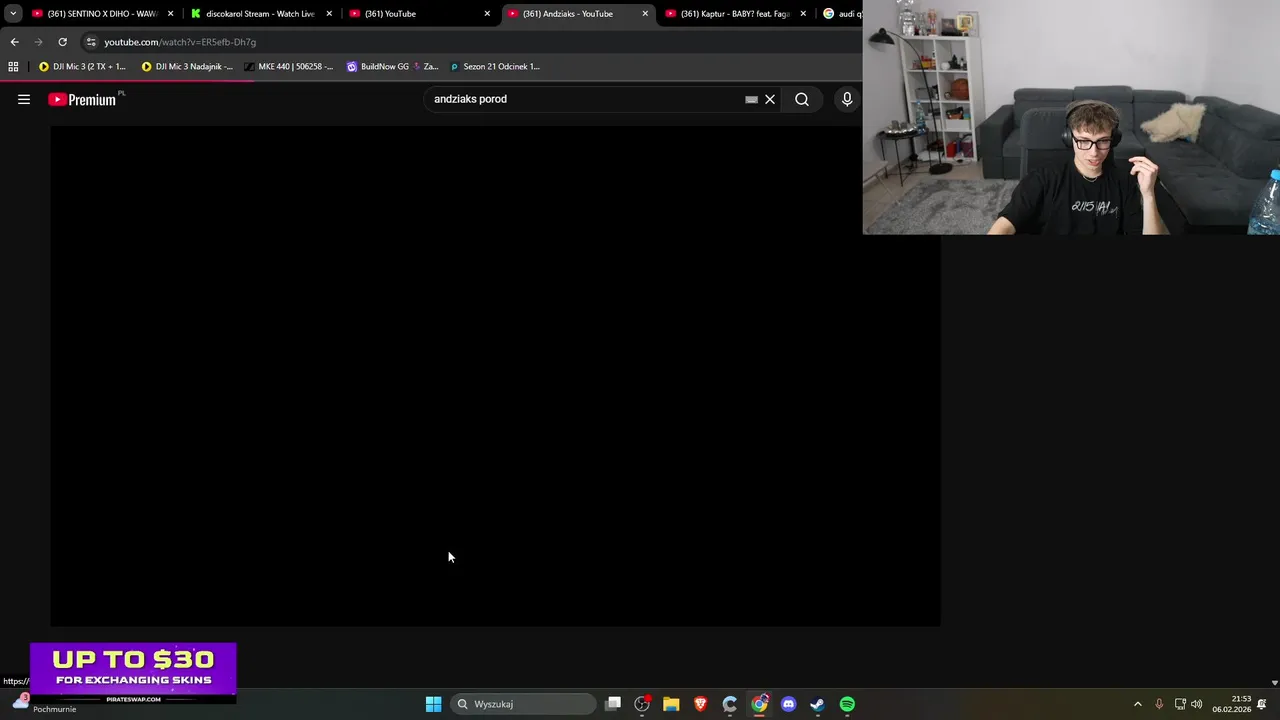1280x720 pixels.
Task: Open network settings tray icon
Action: (1180, 704)
